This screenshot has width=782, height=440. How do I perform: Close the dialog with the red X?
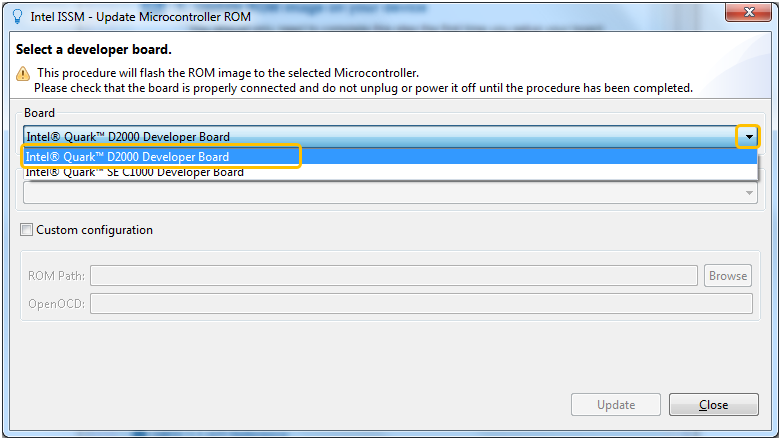click(x=748, y=12)
